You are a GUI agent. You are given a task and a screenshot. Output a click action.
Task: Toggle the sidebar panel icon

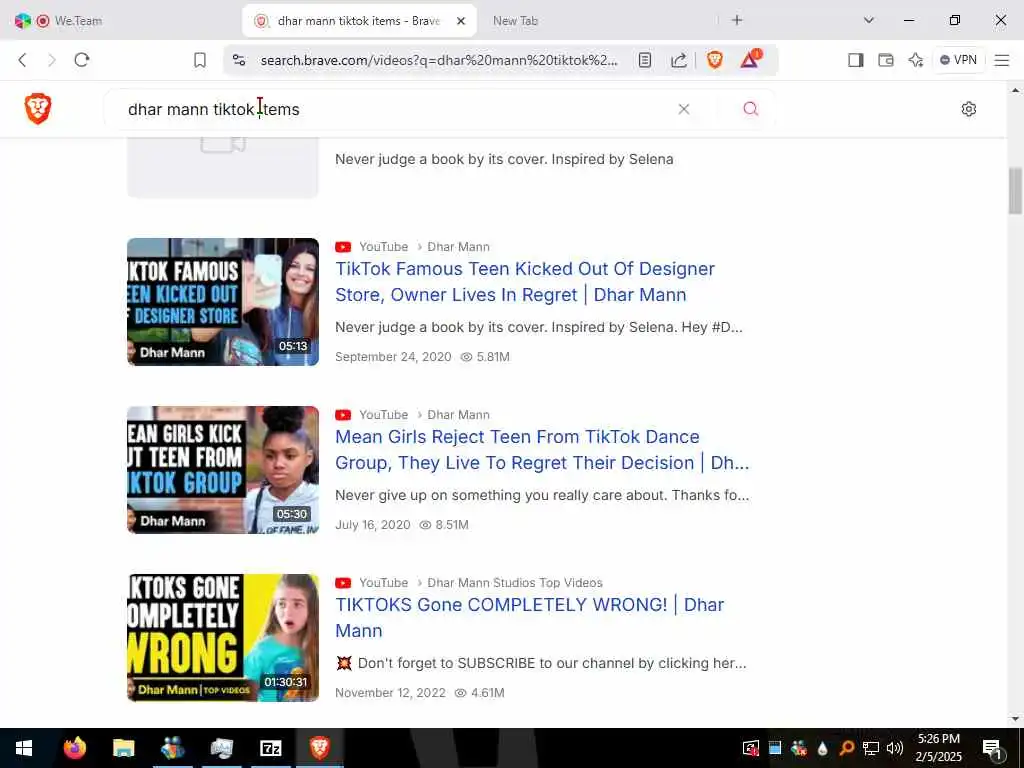pos(856,60)
